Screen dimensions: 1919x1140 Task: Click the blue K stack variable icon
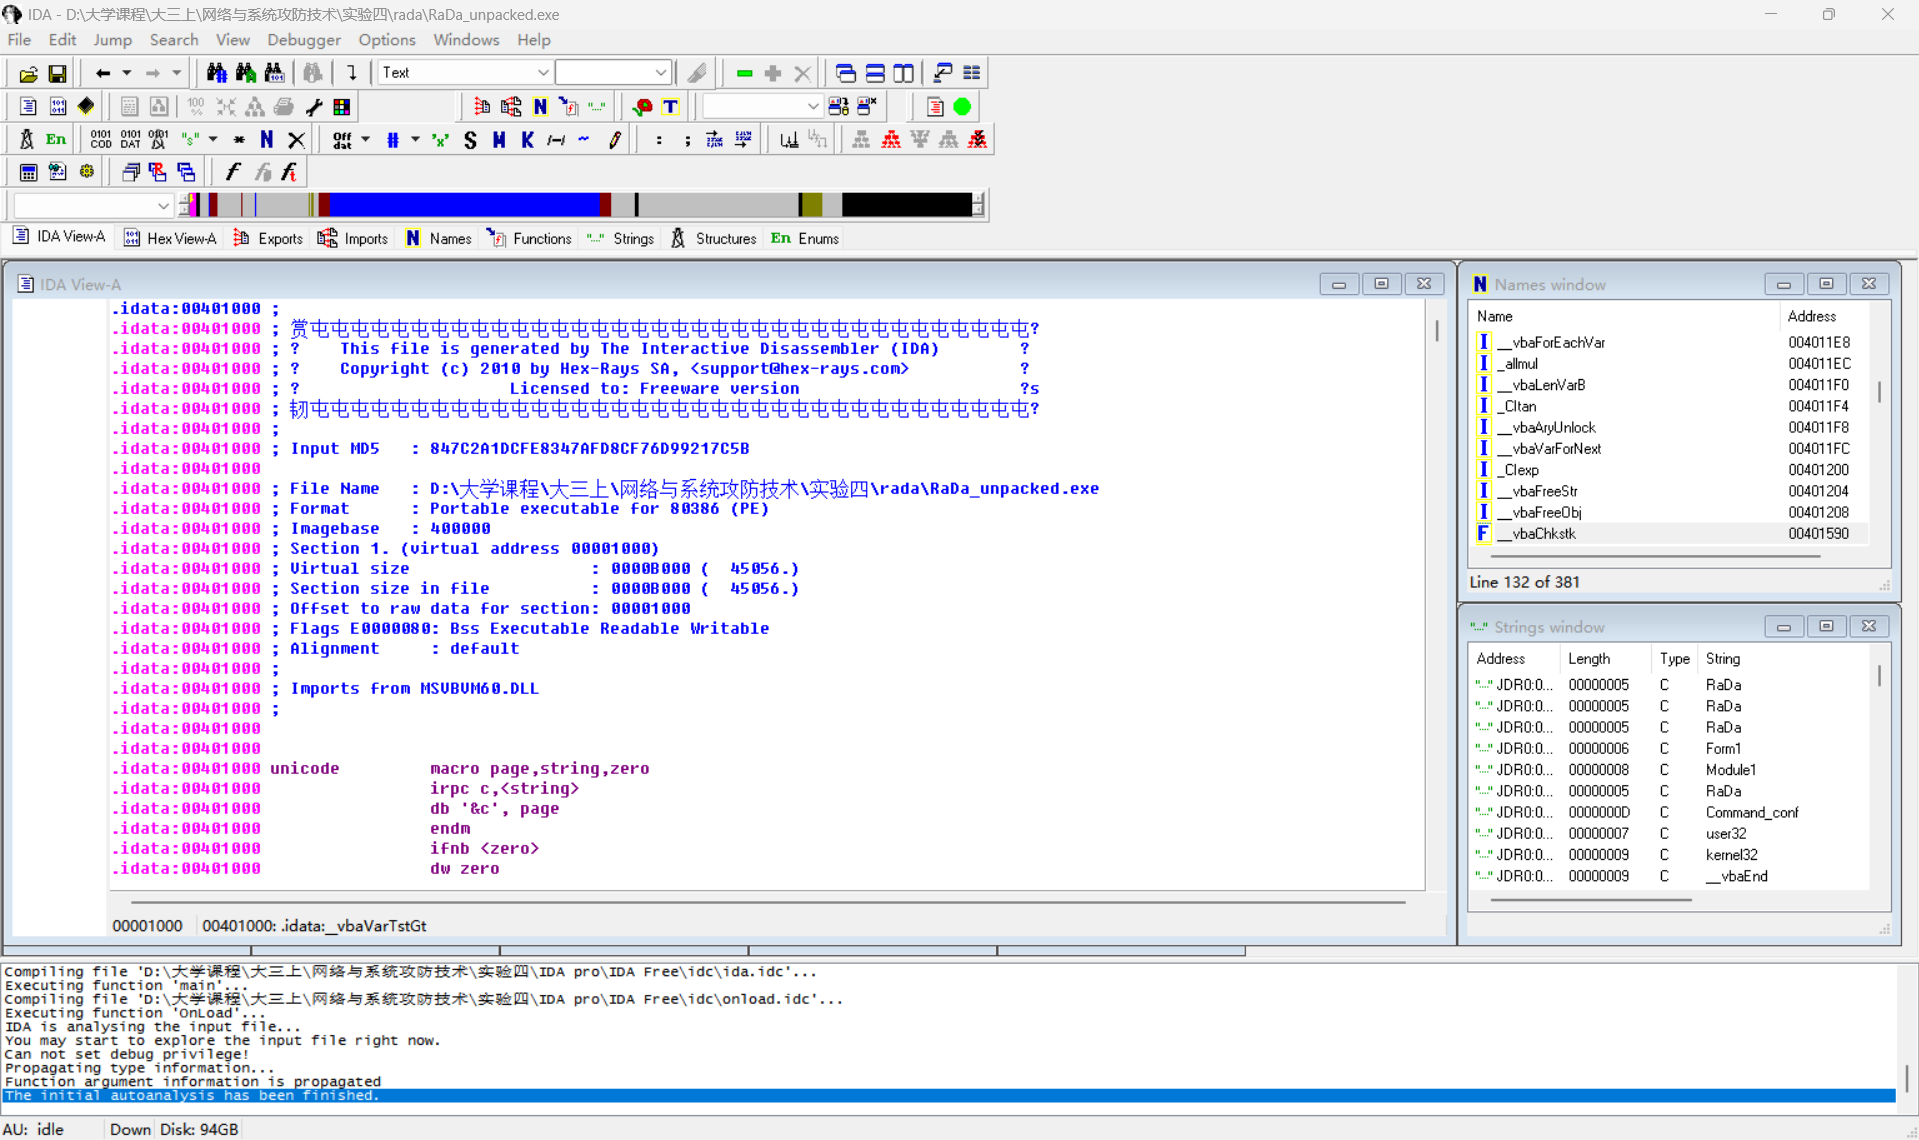(x=527, y=139)
